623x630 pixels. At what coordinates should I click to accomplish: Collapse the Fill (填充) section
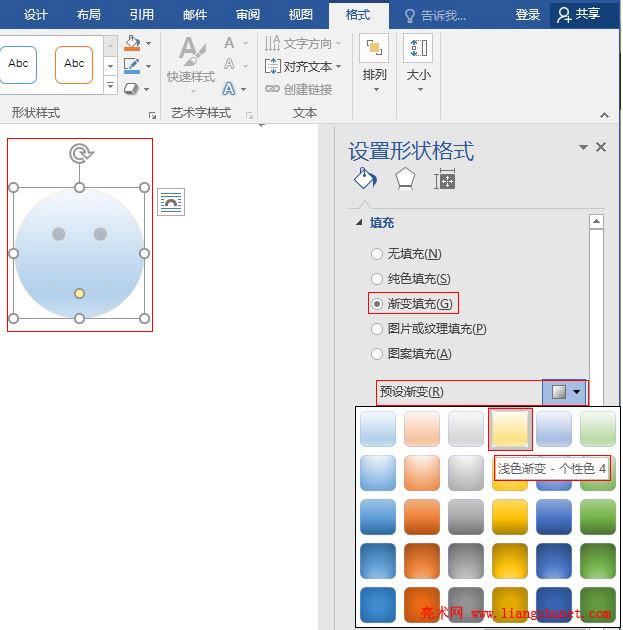[x=359, y=223]
